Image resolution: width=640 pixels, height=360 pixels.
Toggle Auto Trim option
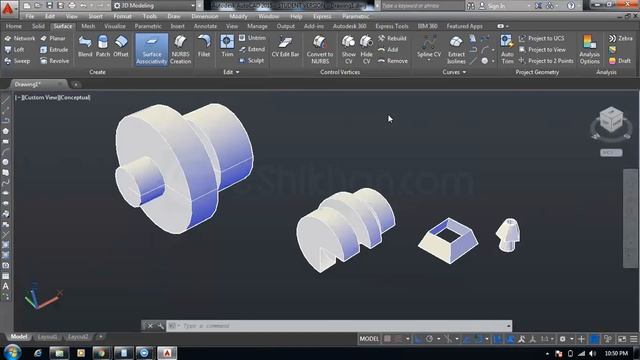click(x=507, y=49)
